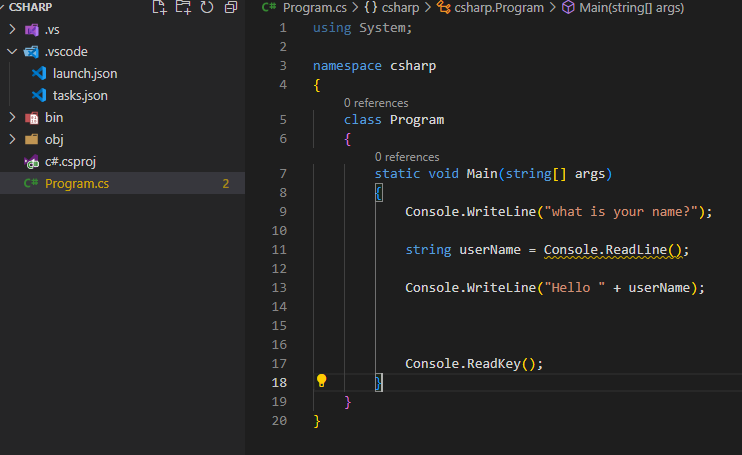Click the obj folder icon
The width and height of the screenshot is (742, 455).
click(32, 140)
